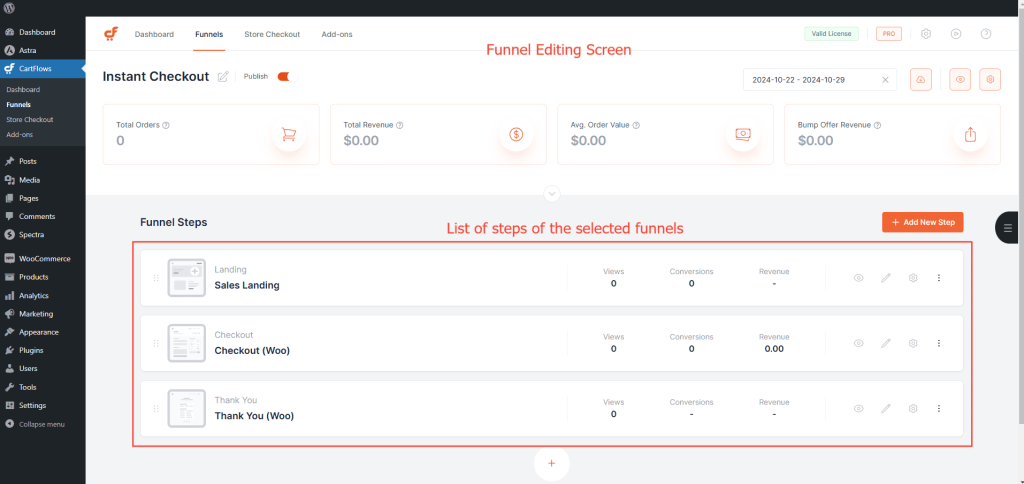
Task: Click the import cloud icon near date range
Action: pos(920,80)
